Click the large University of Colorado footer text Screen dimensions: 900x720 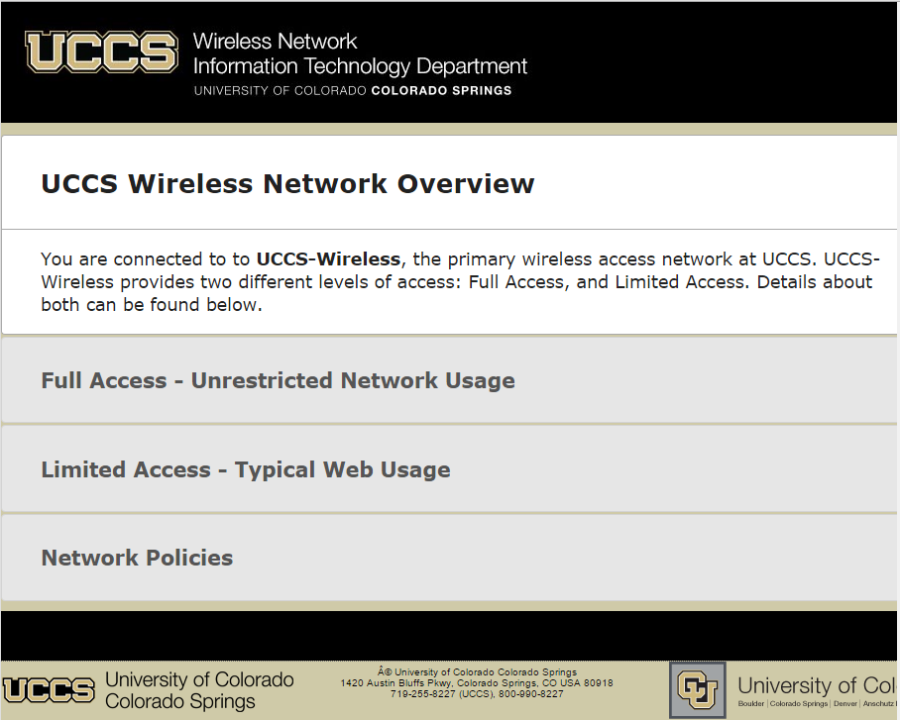tap(817, 686)
